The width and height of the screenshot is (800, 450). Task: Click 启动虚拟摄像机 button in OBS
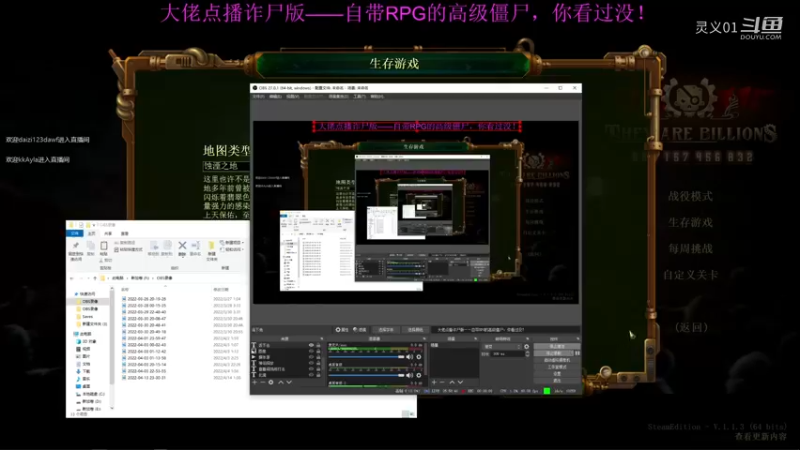pos(557,360)
